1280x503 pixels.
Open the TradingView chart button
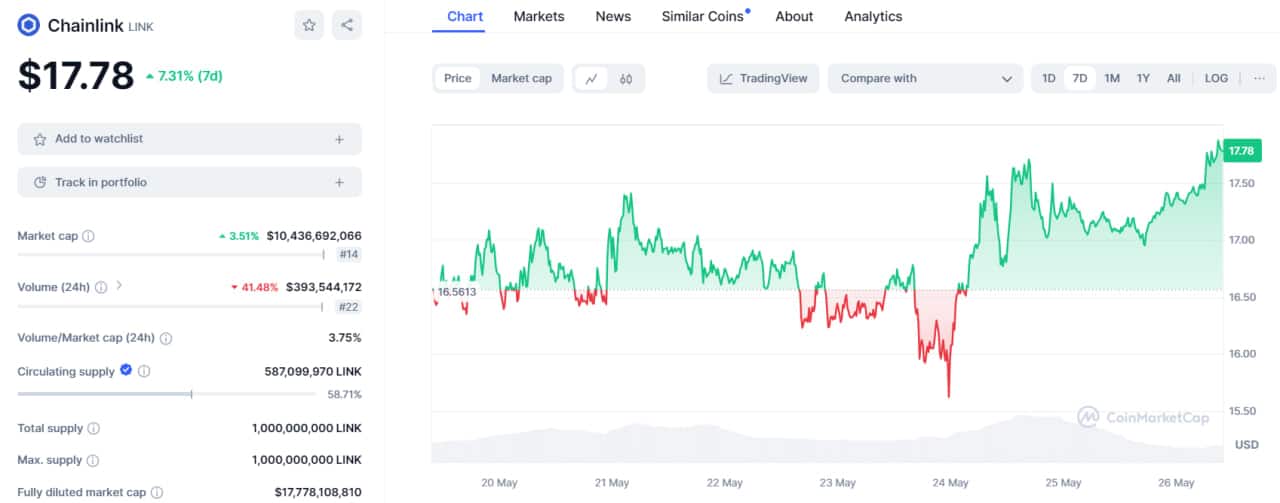click(763, 78)
